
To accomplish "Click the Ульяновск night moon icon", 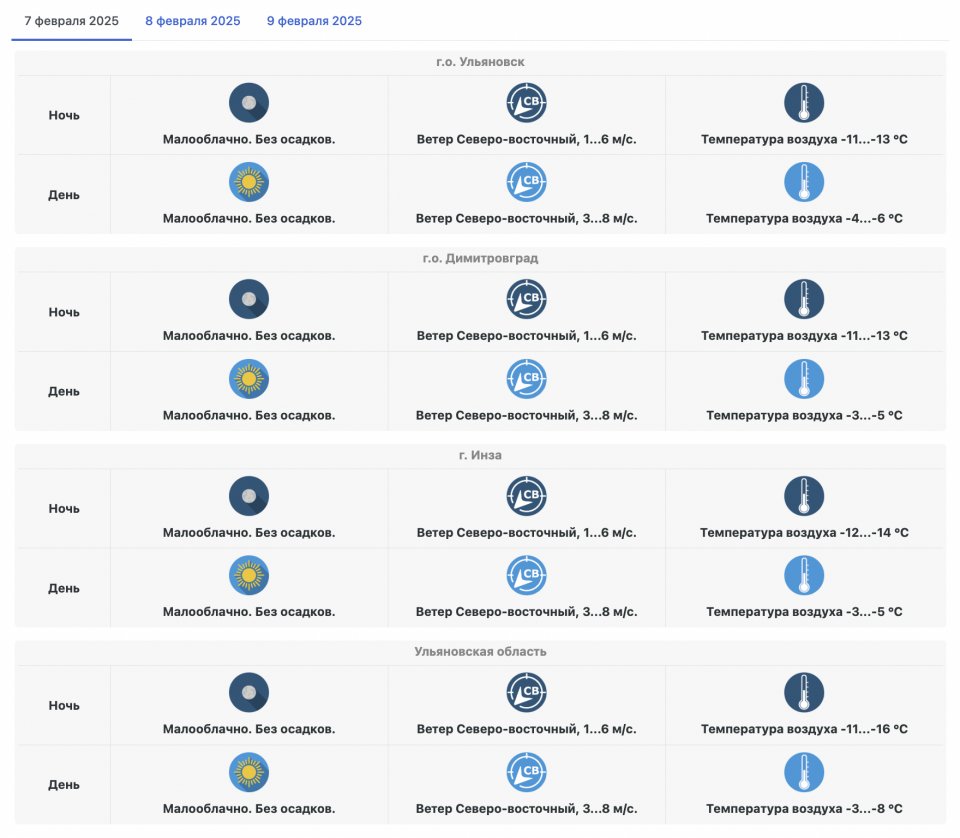I will tap(249, 103).
